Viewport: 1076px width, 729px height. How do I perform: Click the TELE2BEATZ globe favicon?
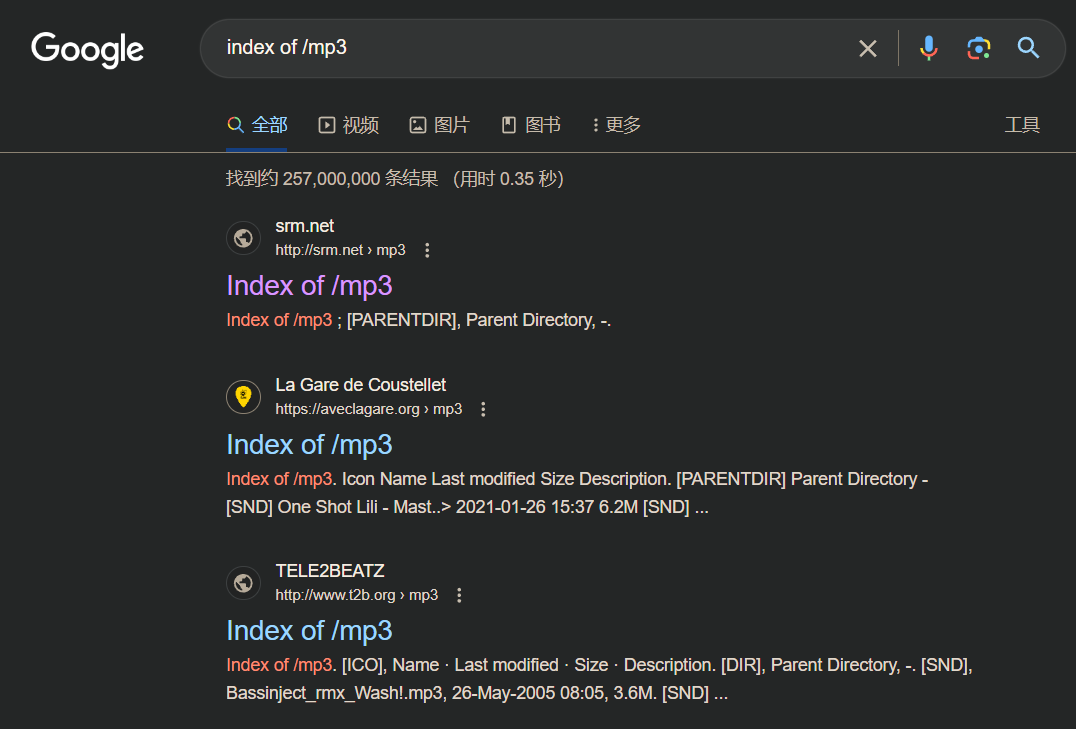(x=244, y=583)
